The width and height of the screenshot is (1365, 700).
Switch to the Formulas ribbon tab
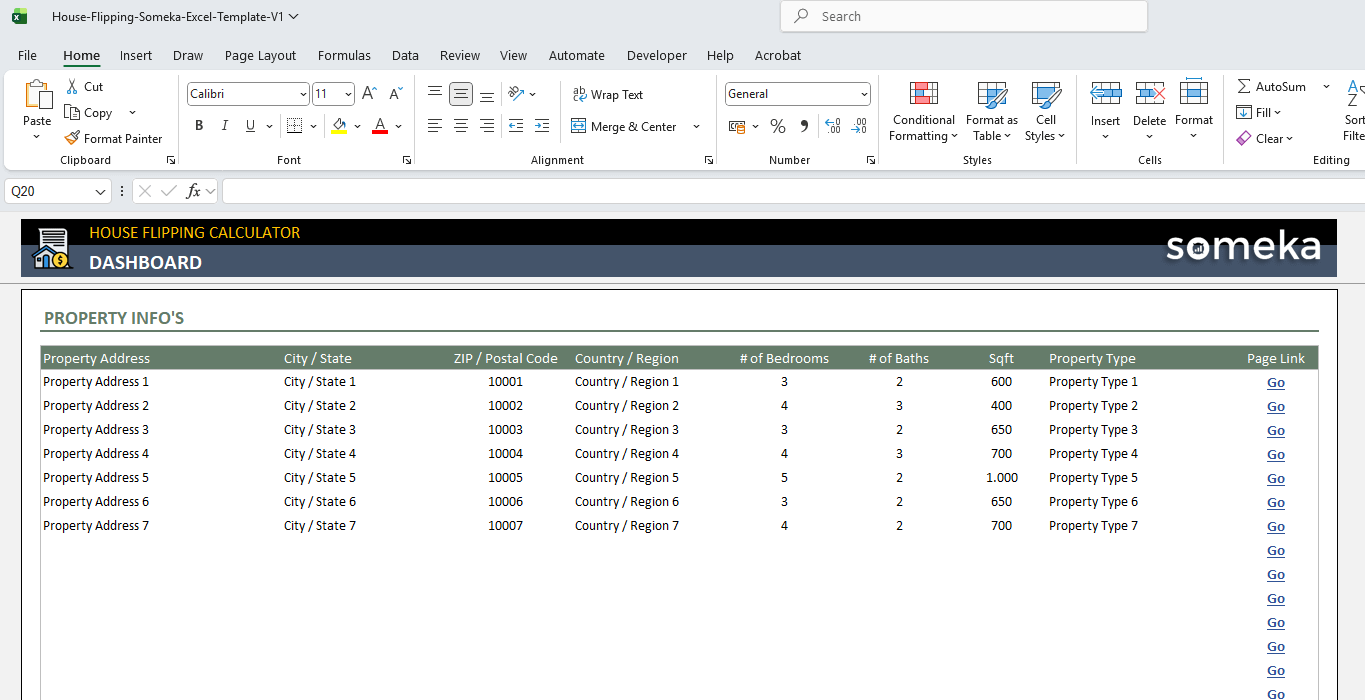click(x=344, y=56)
